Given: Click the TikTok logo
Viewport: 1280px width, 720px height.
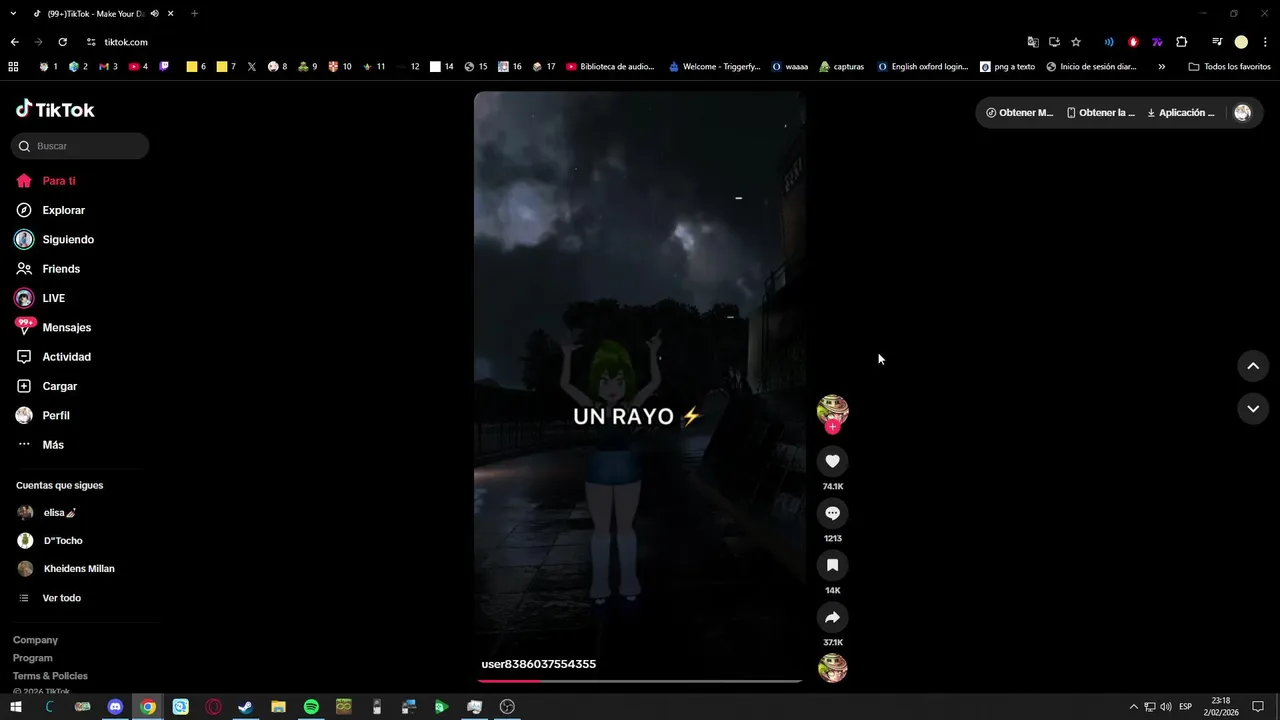Looking at the screenshot, I should tap(55, 109).
